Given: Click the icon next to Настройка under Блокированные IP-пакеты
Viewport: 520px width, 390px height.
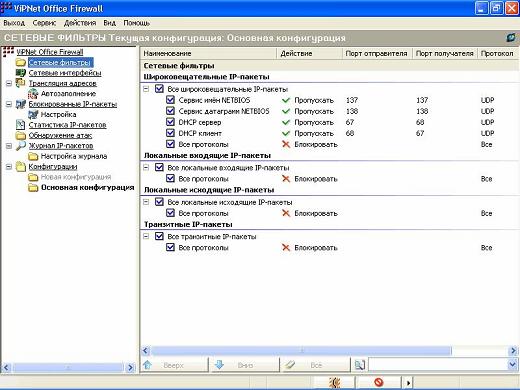Looking at the screenshot, I should (x=33, y=114).
